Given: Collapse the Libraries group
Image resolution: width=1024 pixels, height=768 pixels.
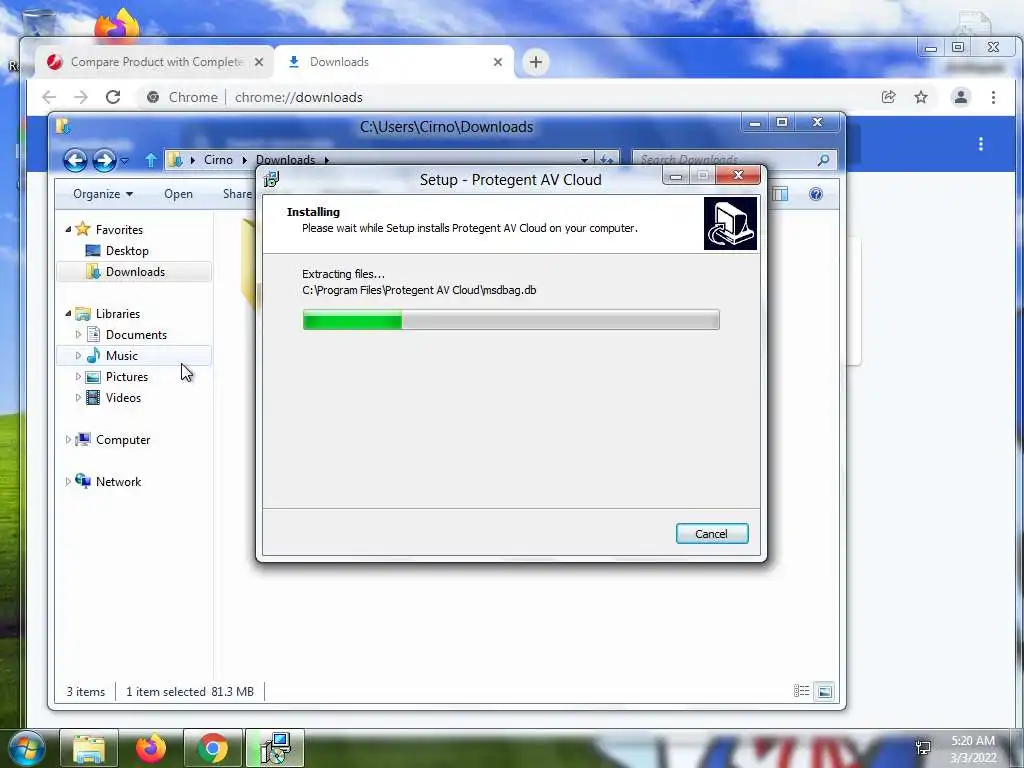Looking at the screenshot, I should click(x=68, y=313).
